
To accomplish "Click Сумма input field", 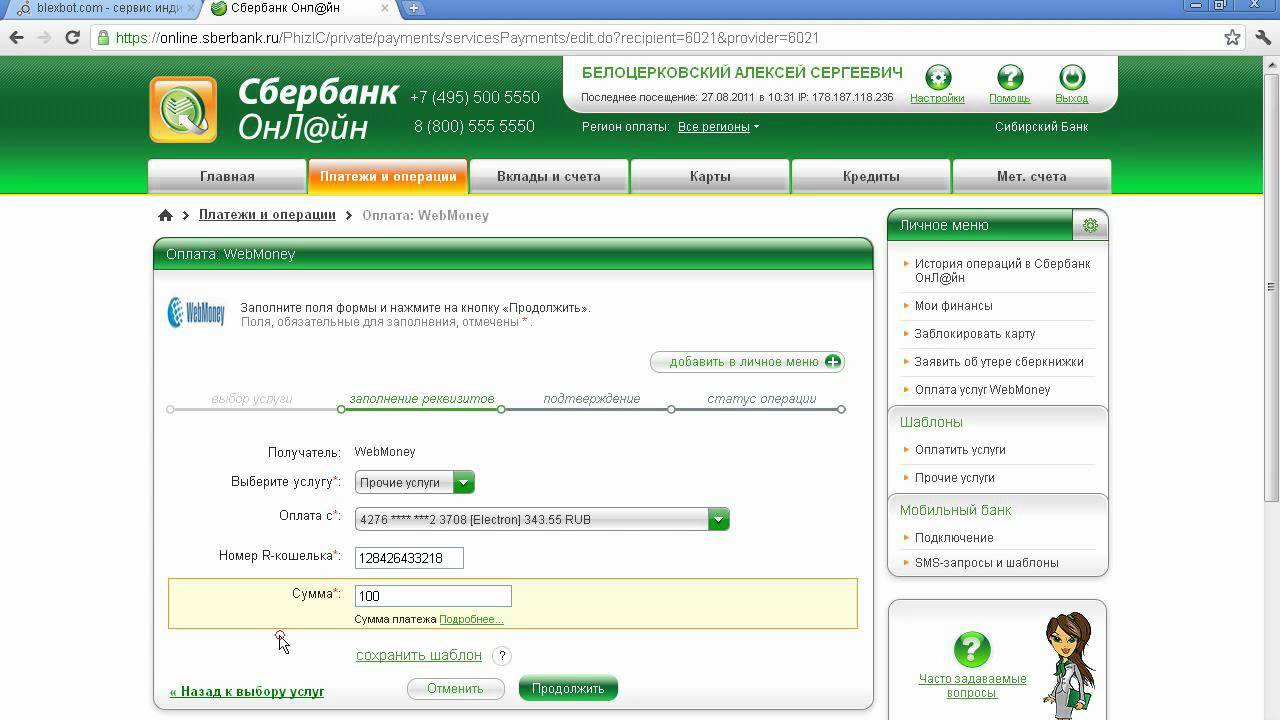I will coord(433,596).
